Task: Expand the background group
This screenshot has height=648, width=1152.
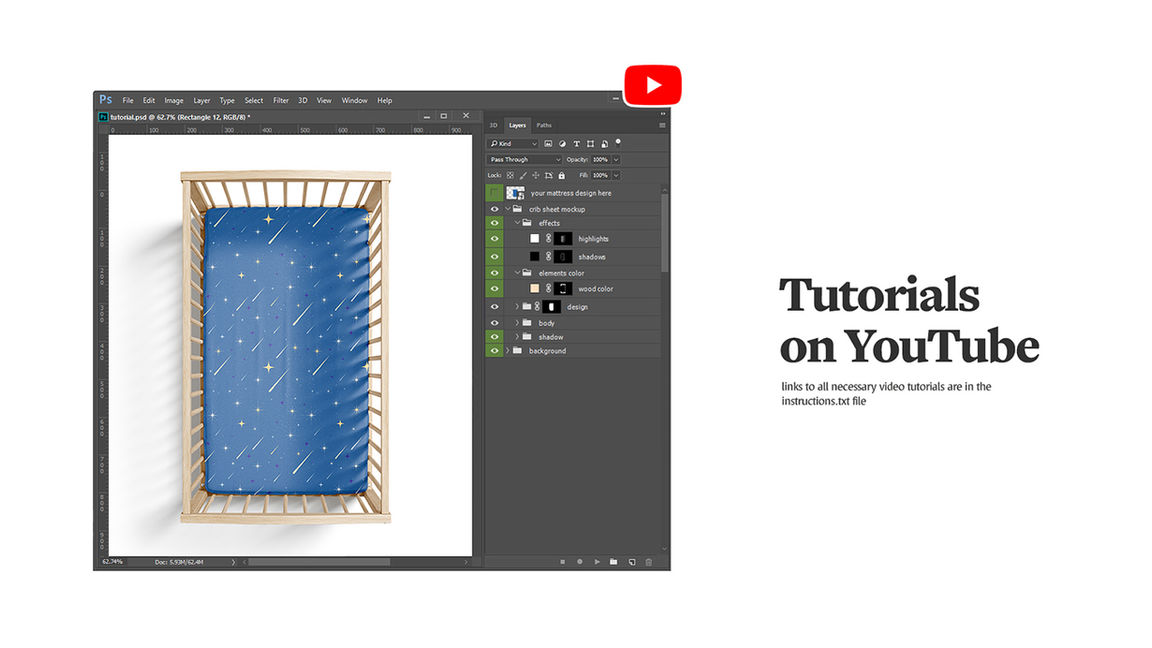Action: pos(508,350)
